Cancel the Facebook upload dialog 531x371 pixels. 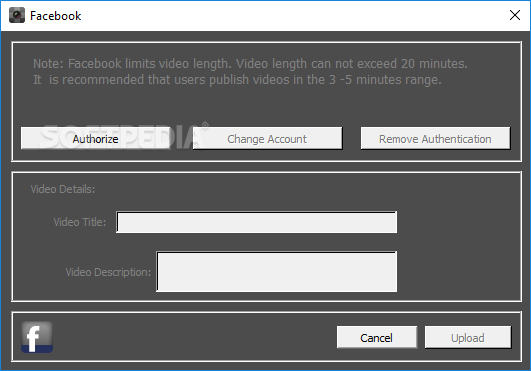pos(377,337)
